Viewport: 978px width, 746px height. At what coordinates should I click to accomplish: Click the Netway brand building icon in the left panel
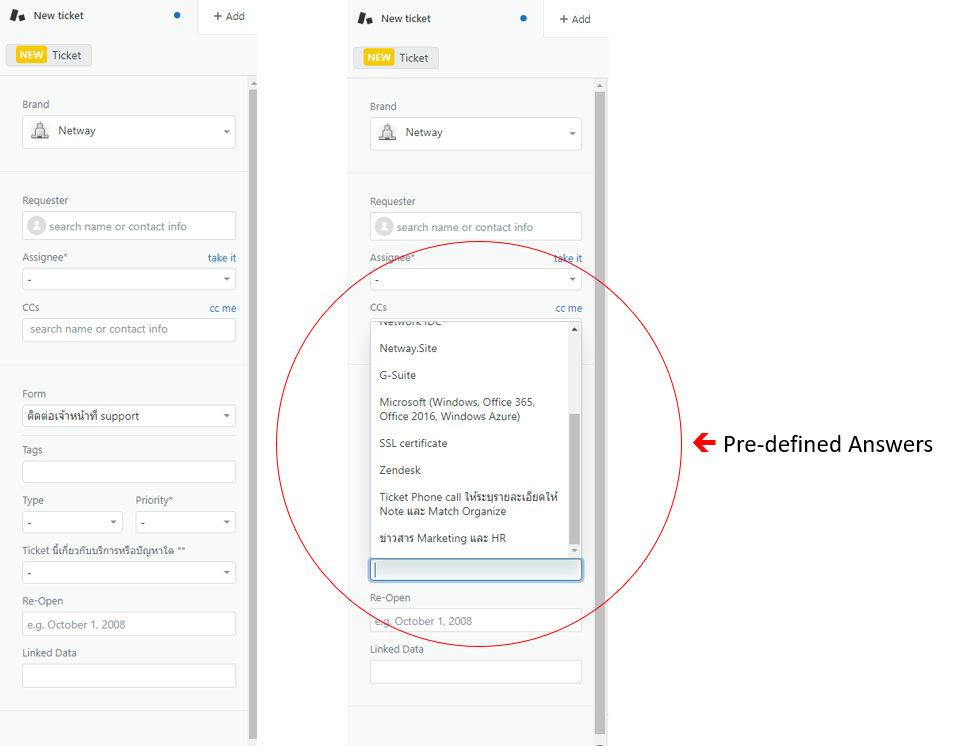[40, 131]
